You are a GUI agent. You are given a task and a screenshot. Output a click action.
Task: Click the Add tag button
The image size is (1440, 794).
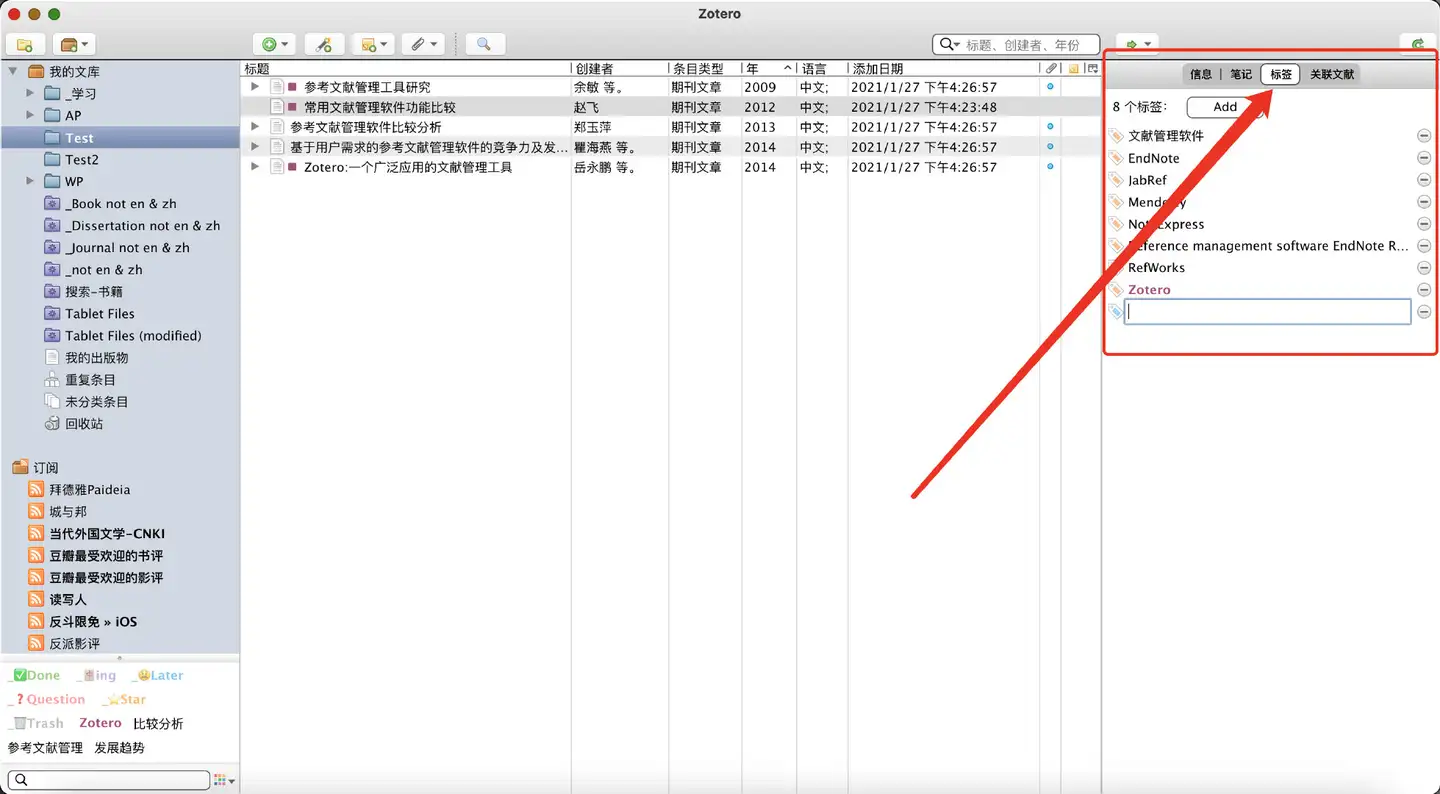point(1224,107)
